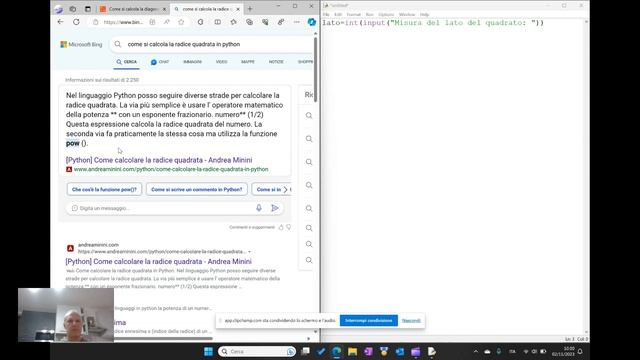
Task: Open Edge collections icon
Action: tap(249, 22)
